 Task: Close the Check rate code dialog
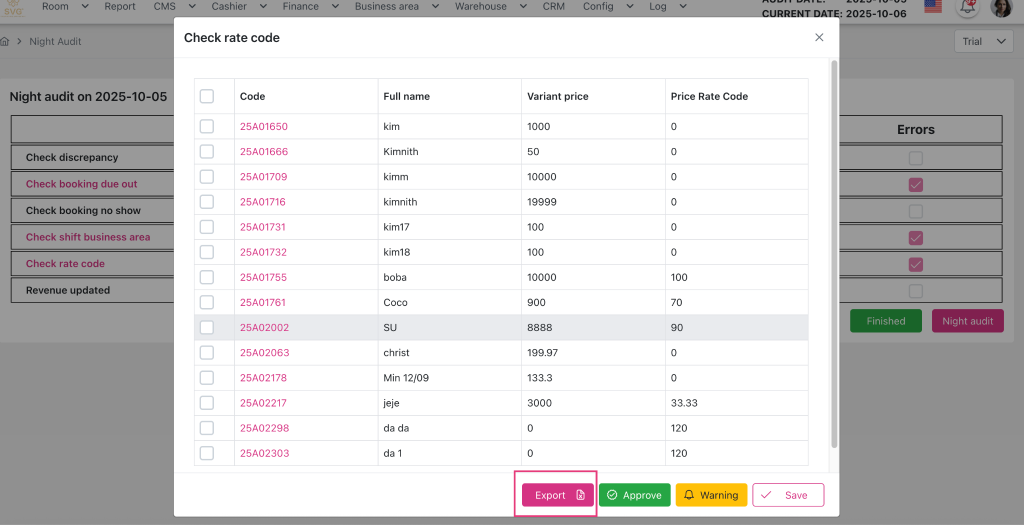819,38
